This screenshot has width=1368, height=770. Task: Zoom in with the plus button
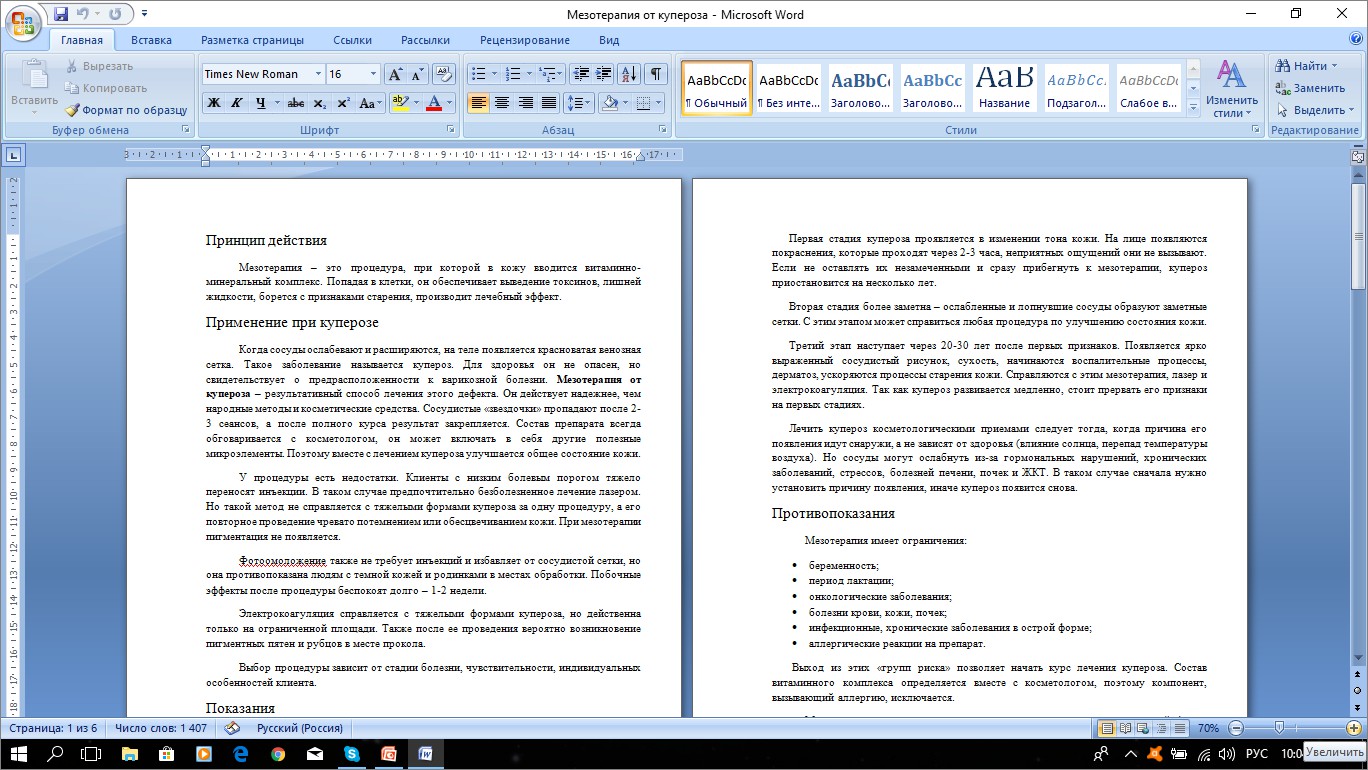click(1354, 728)
